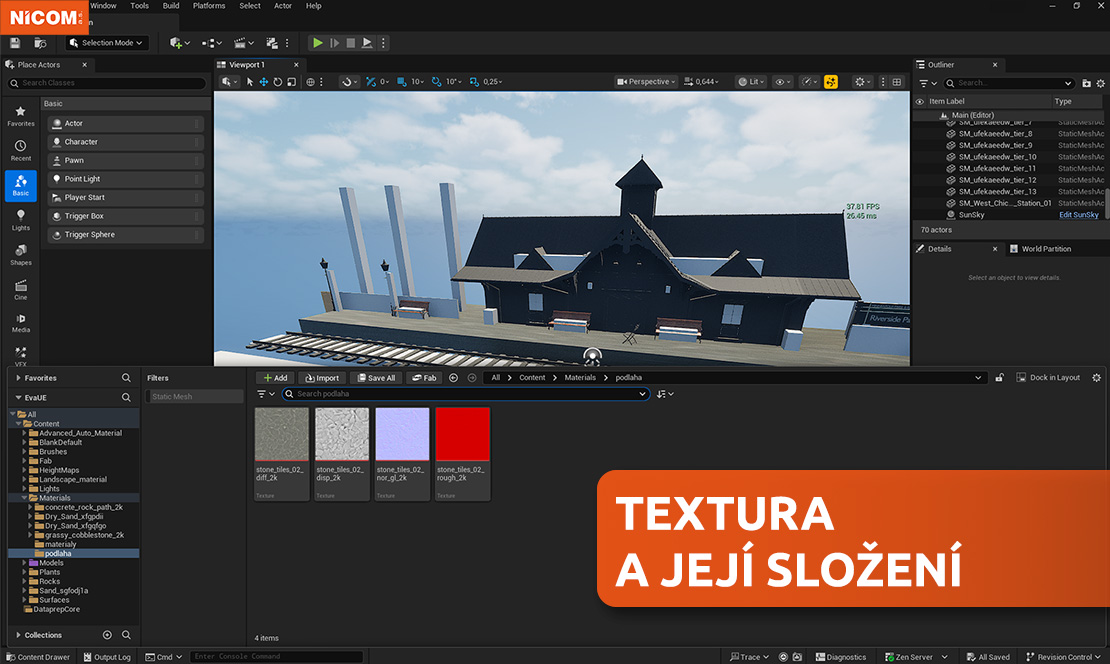Click the Save current level disk icon
This screenshot has height=664, width=1110.
15,43
